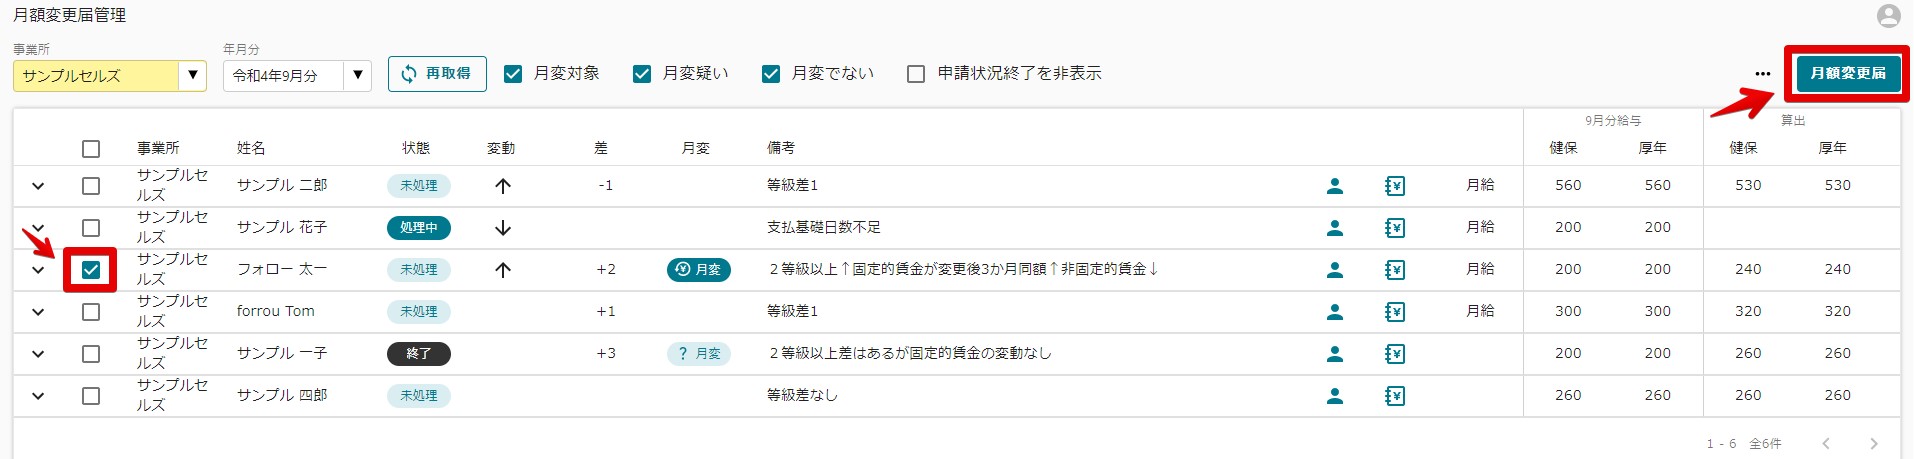Click the 月変 badge for フォロー 太一
Screen dimensions: 1914x459
coord(698,270)
